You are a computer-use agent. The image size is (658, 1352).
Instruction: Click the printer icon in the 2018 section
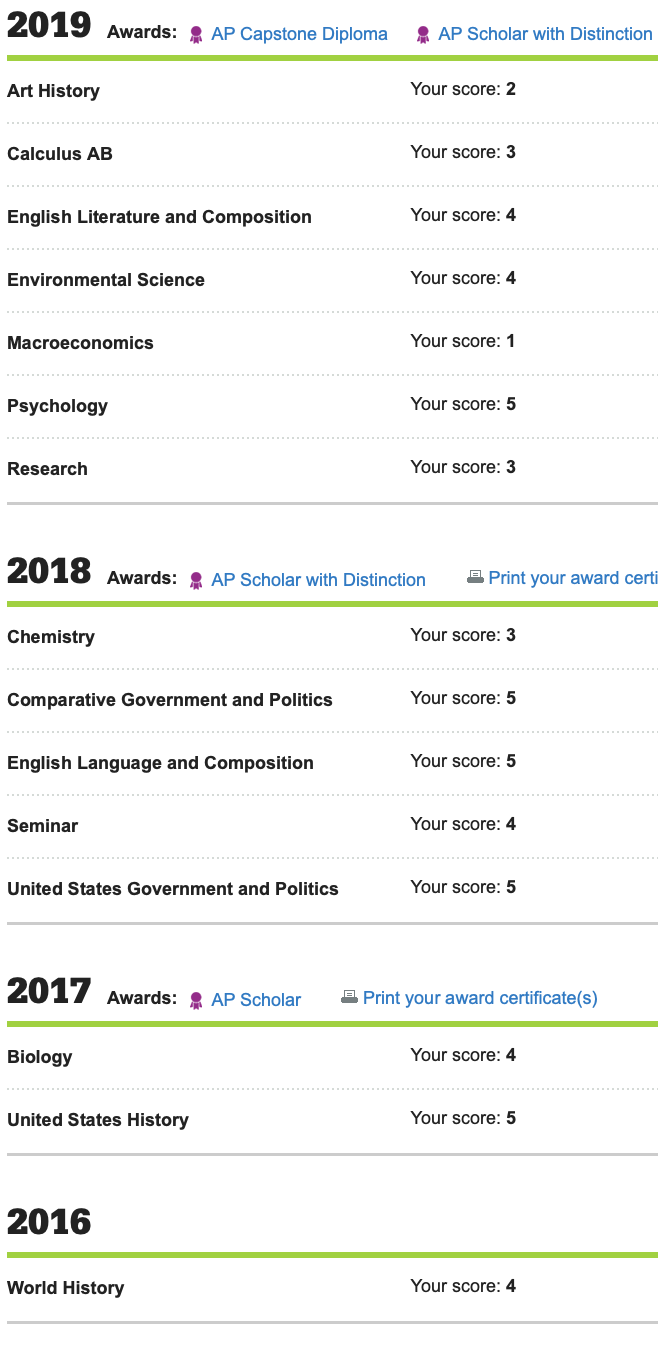475,578
